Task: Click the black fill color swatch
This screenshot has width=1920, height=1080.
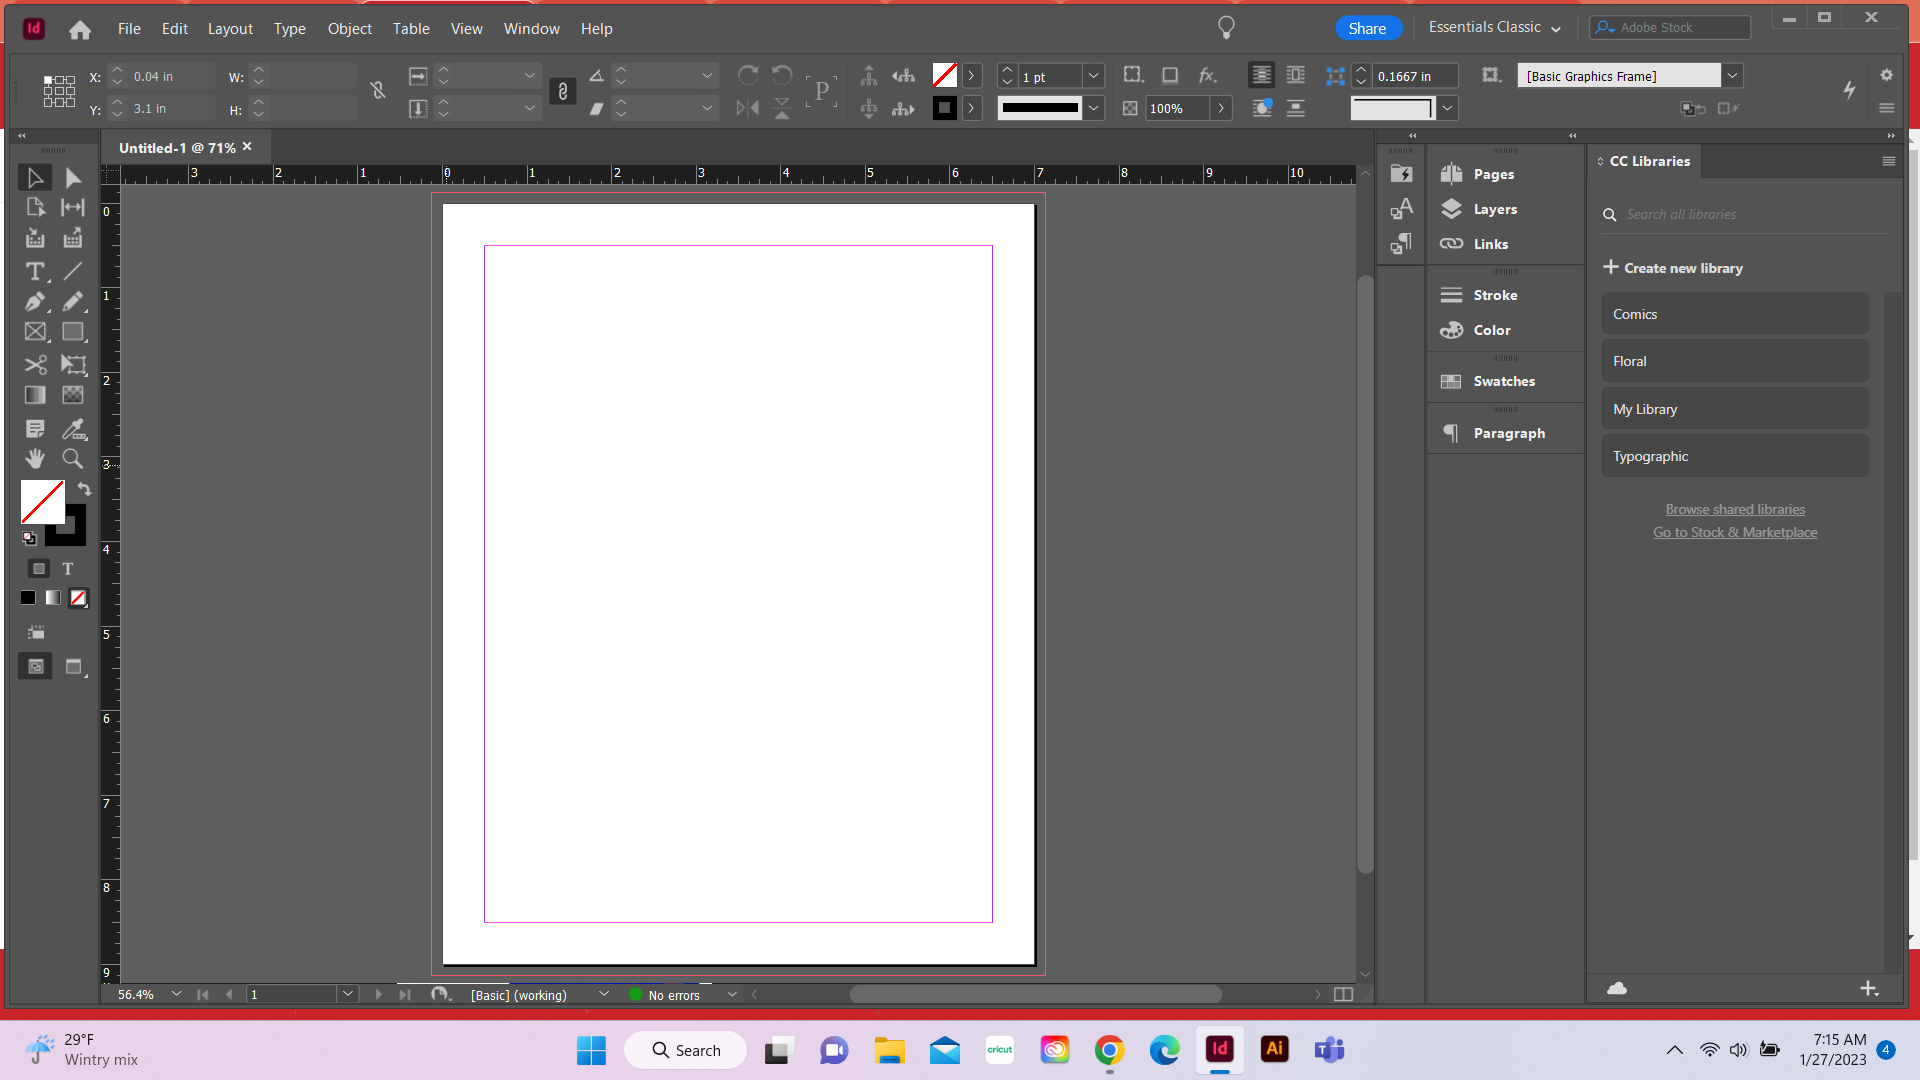Action: [x=27, y=598]
